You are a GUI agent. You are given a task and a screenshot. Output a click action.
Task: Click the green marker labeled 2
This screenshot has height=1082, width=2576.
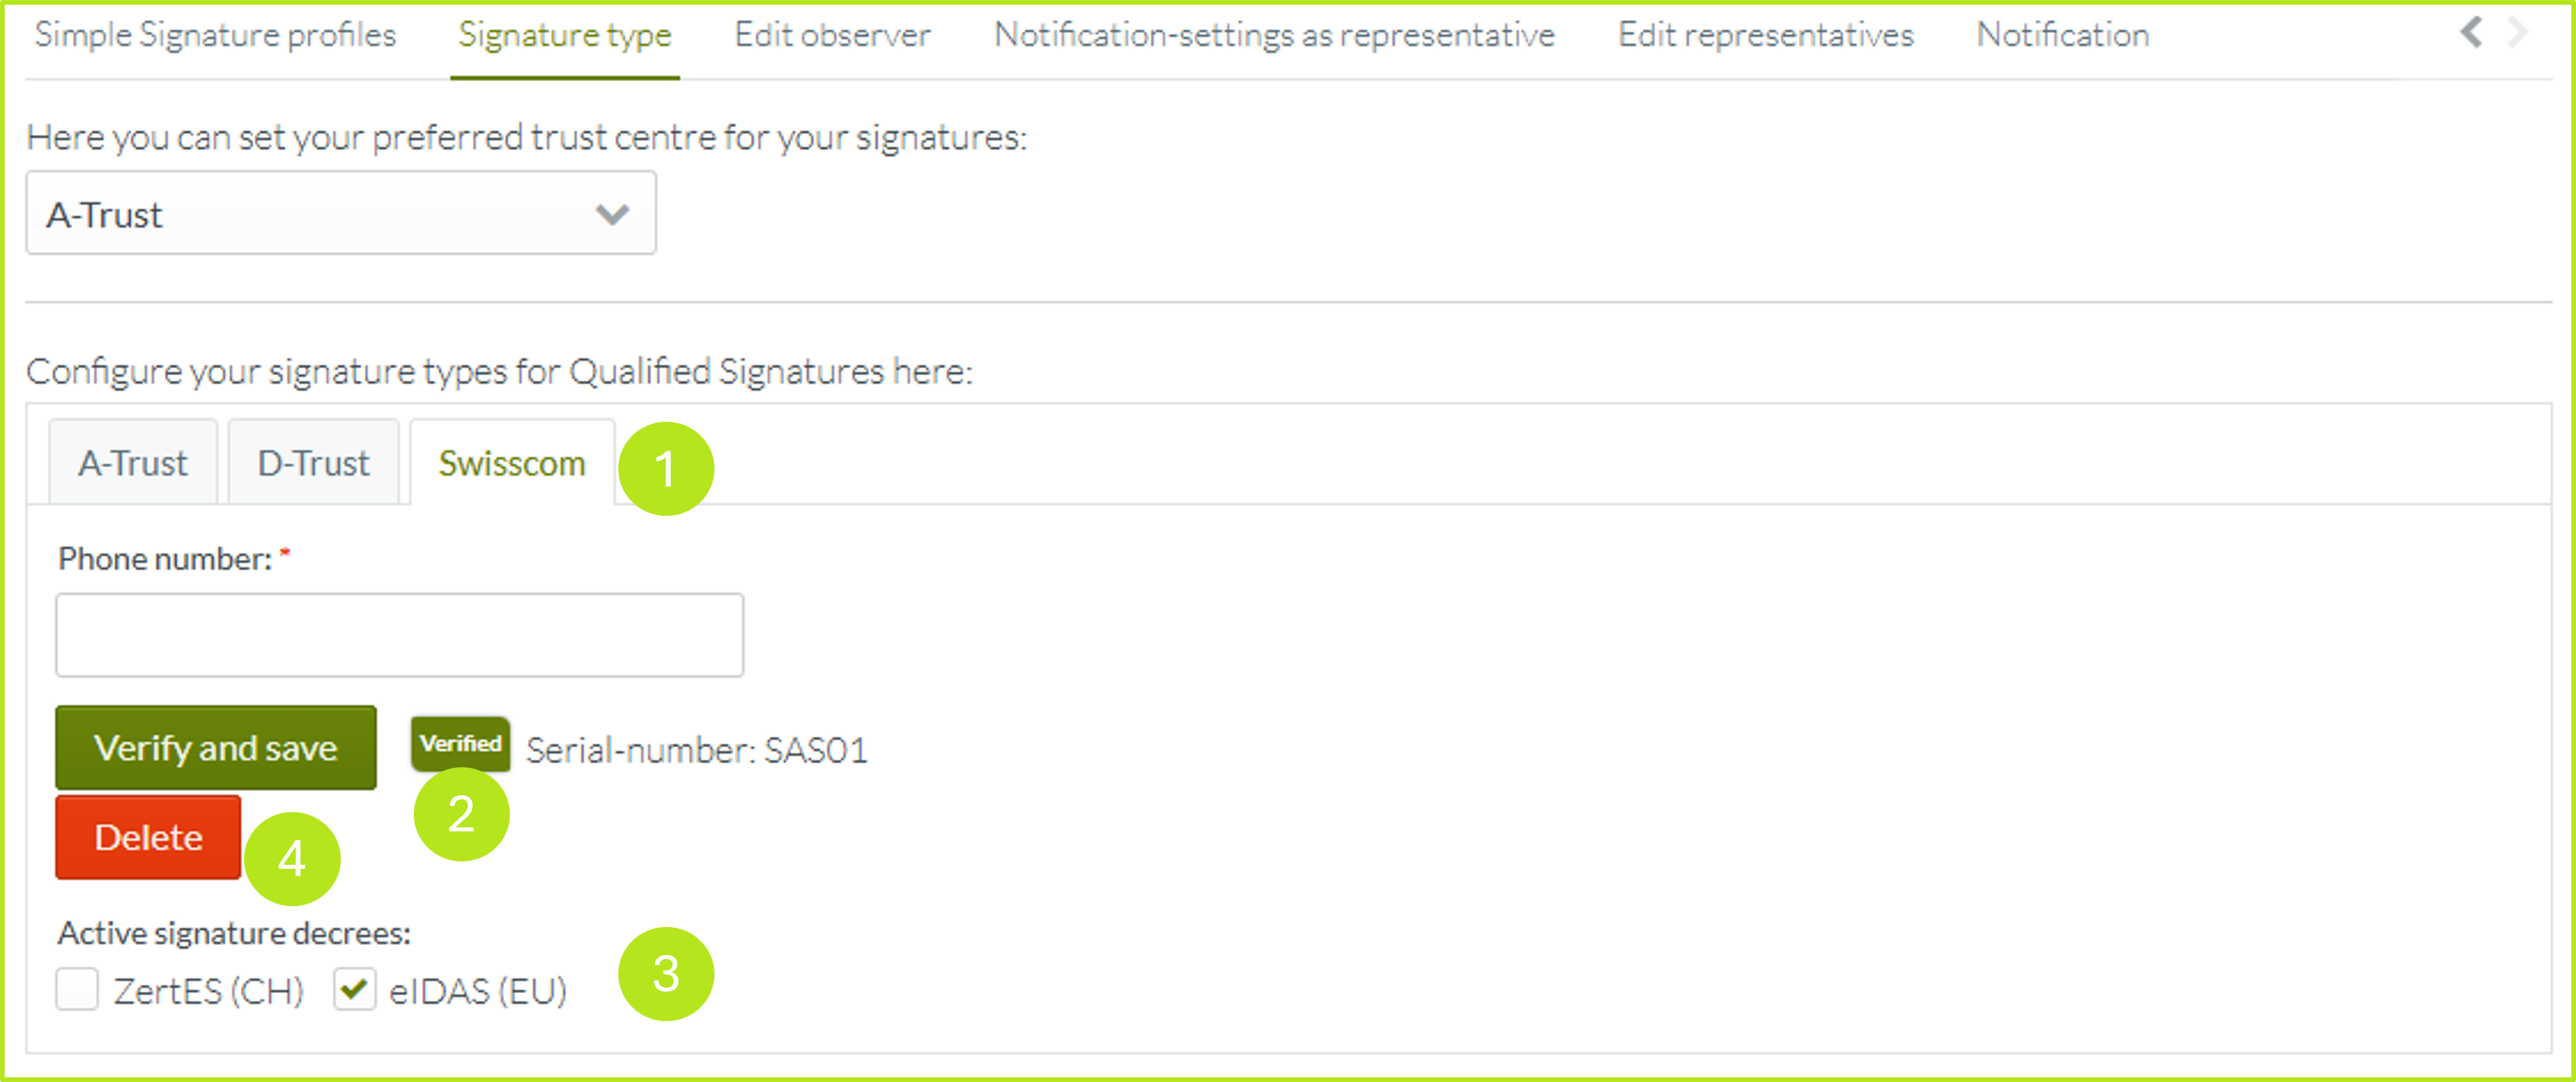[461, 815]
